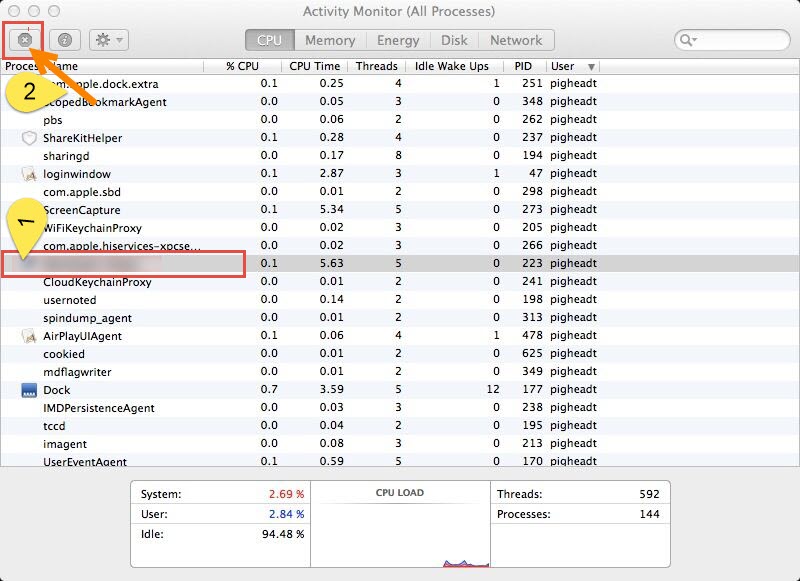Click CPU Time value 5.63

(332, 263)
